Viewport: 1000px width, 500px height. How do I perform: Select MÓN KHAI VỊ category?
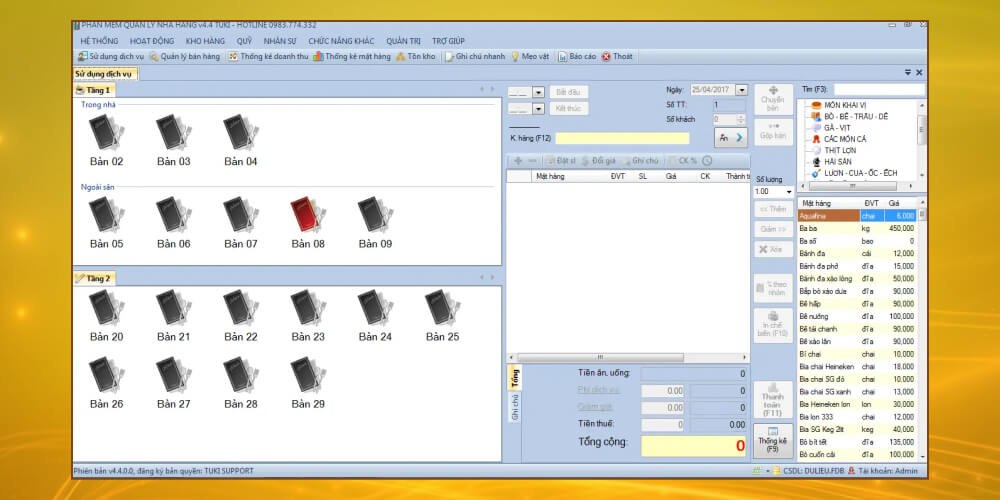point(845,105)
